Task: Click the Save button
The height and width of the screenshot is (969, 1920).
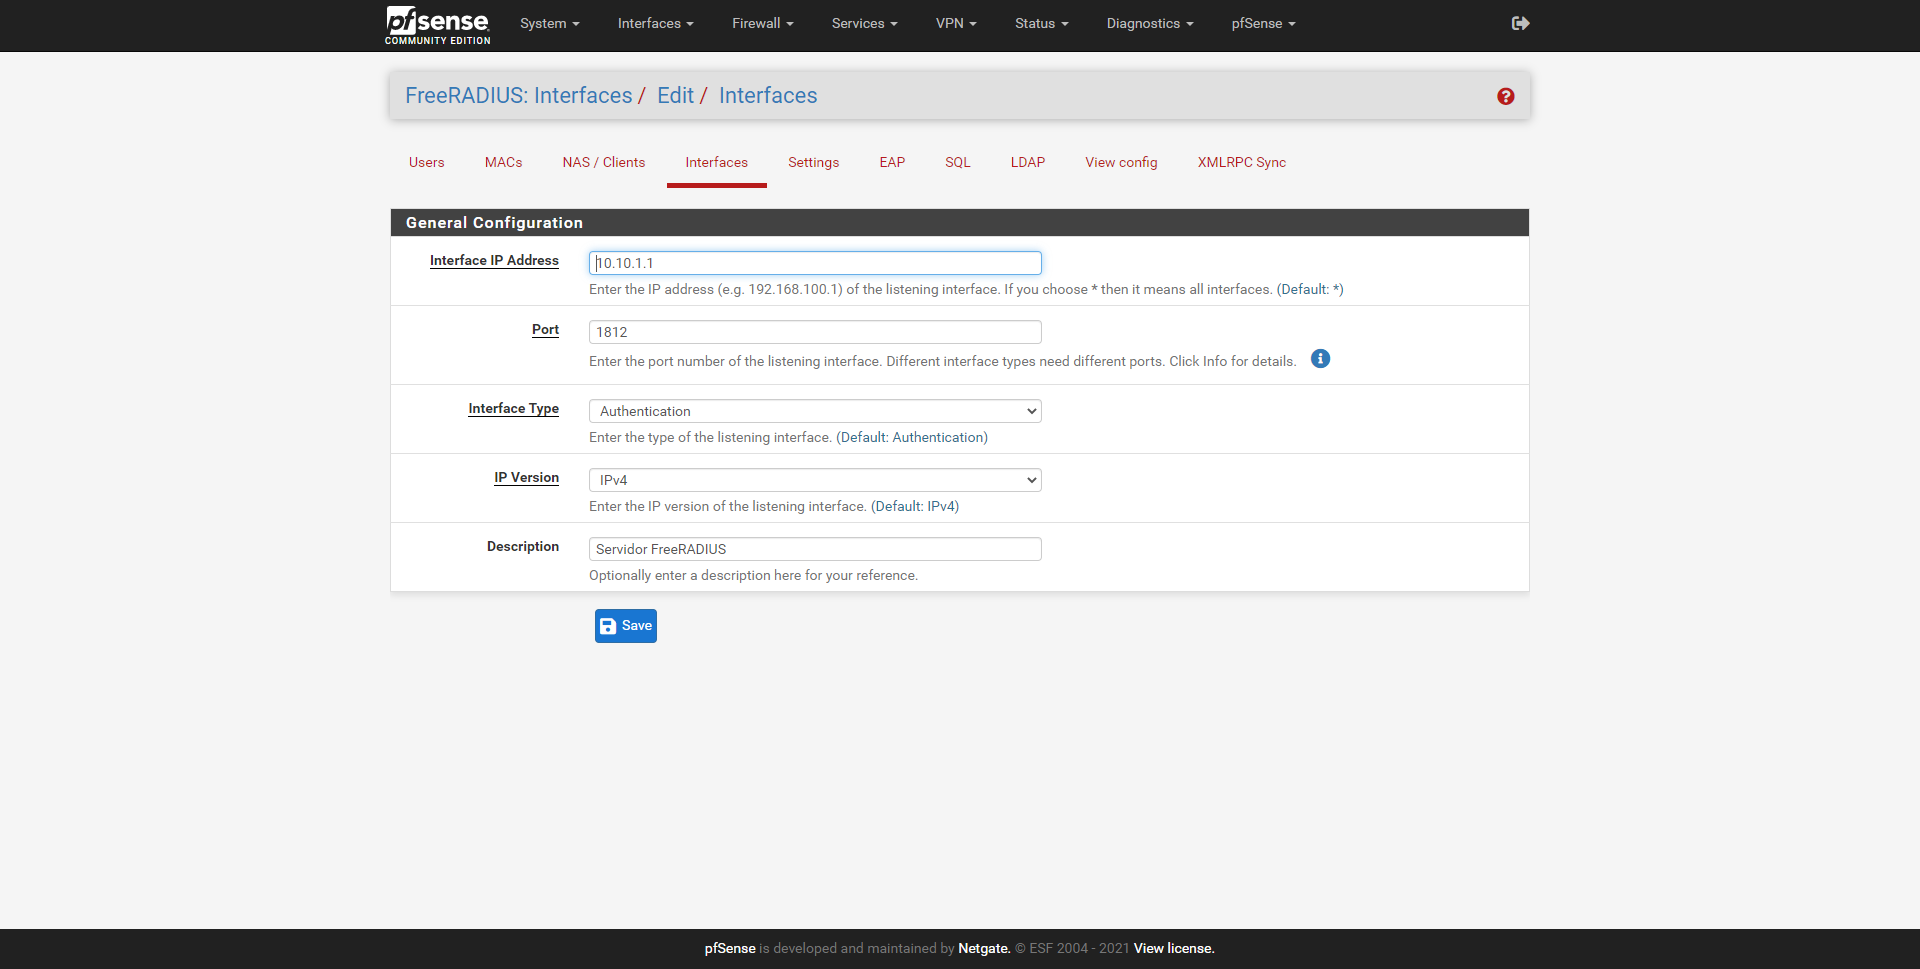Action: 626,626
